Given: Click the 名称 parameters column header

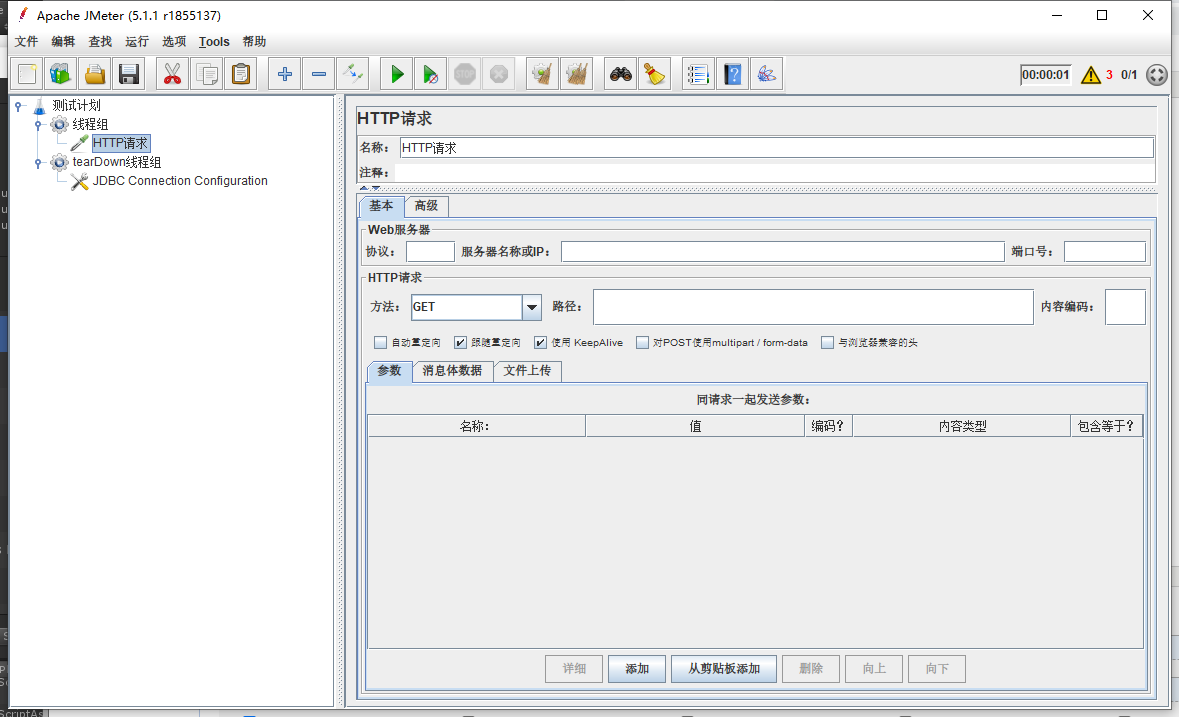Looking at the screenshot, I should [x=477, y=426].
